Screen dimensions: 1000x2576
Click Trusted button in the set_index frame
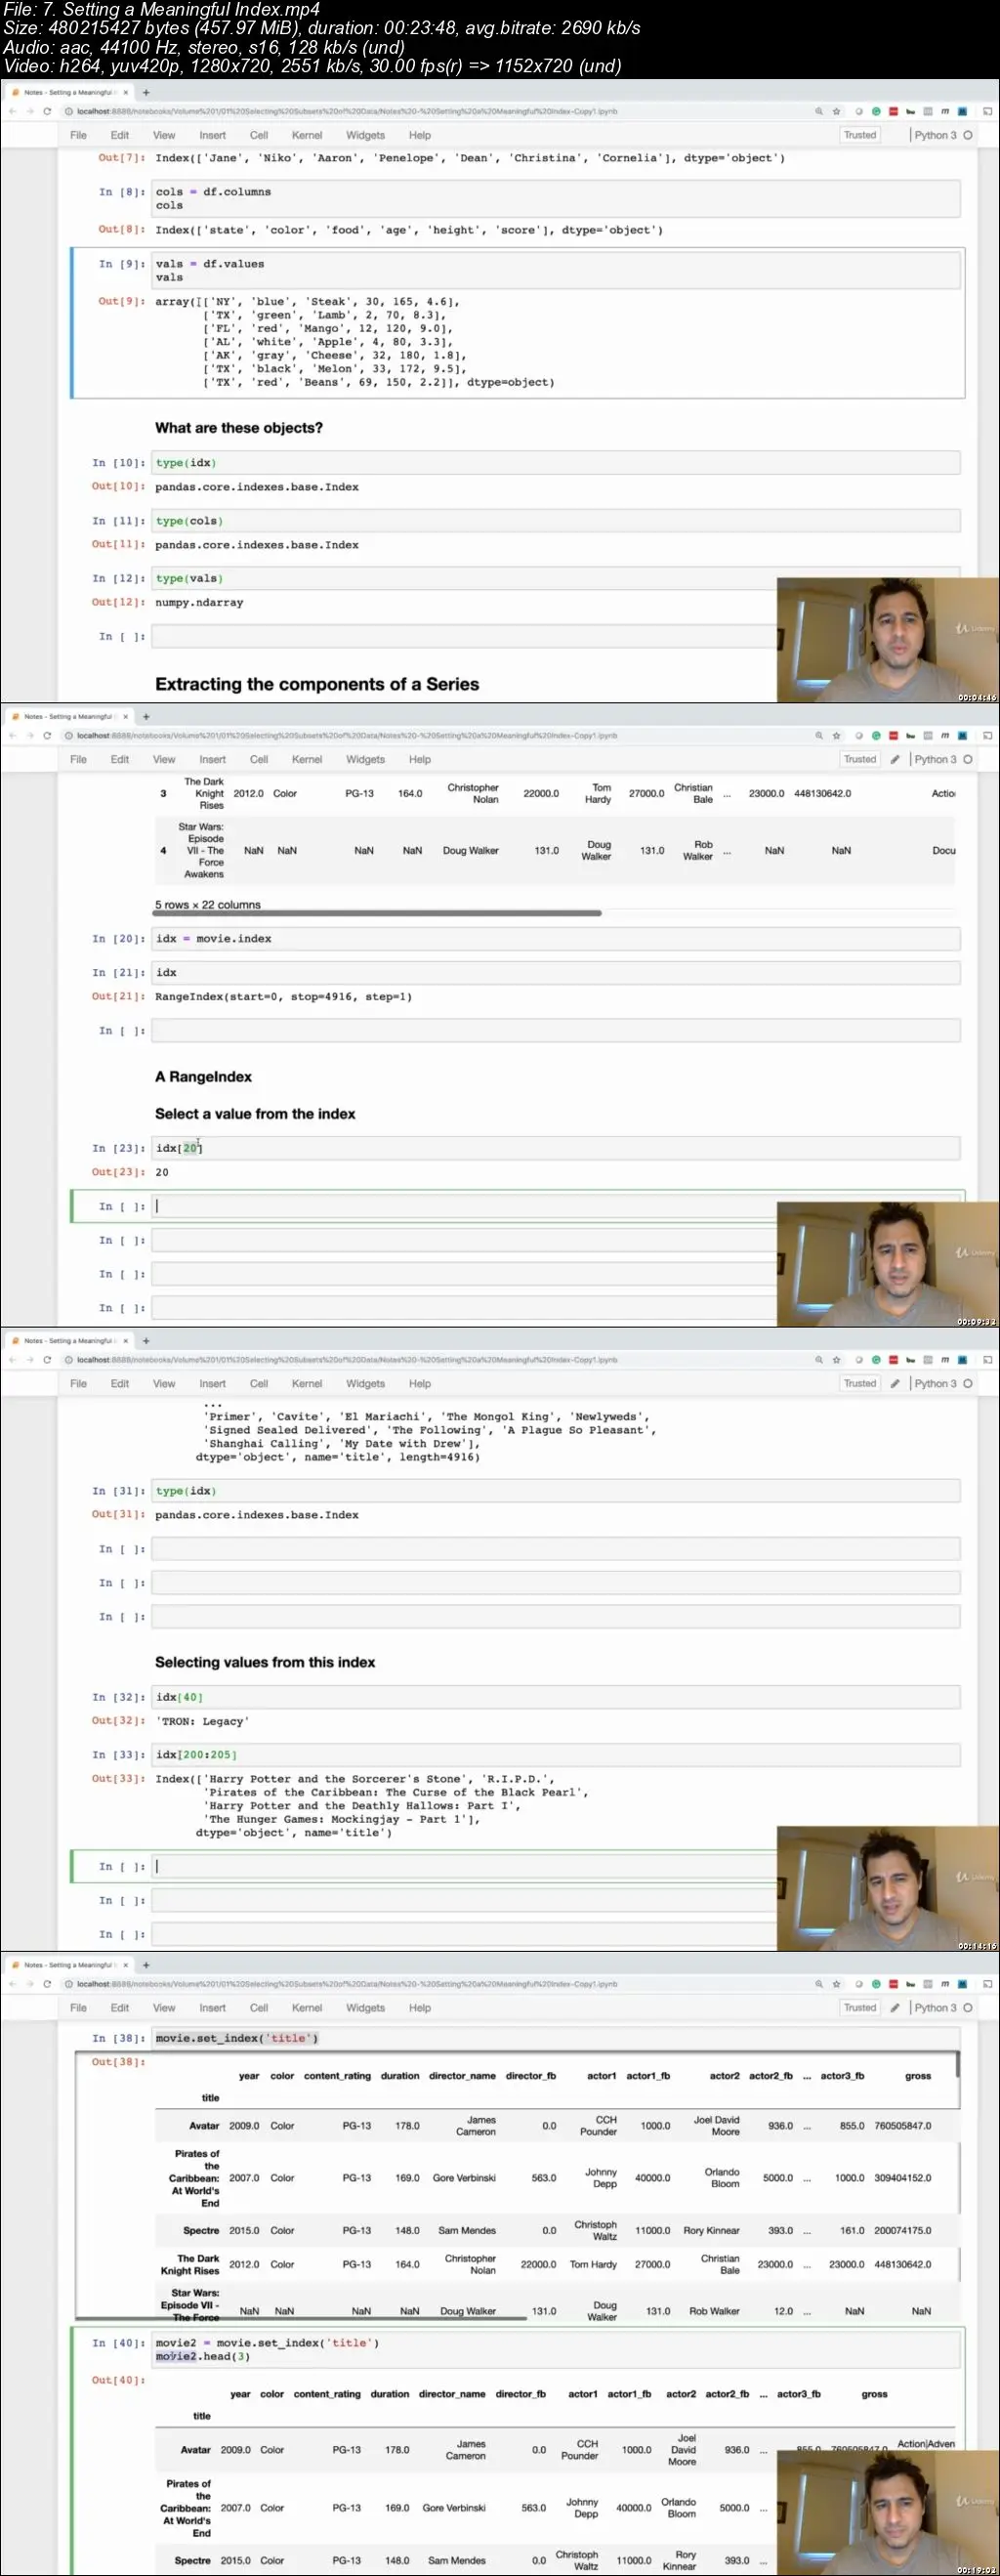click(x=860, y=2007)
